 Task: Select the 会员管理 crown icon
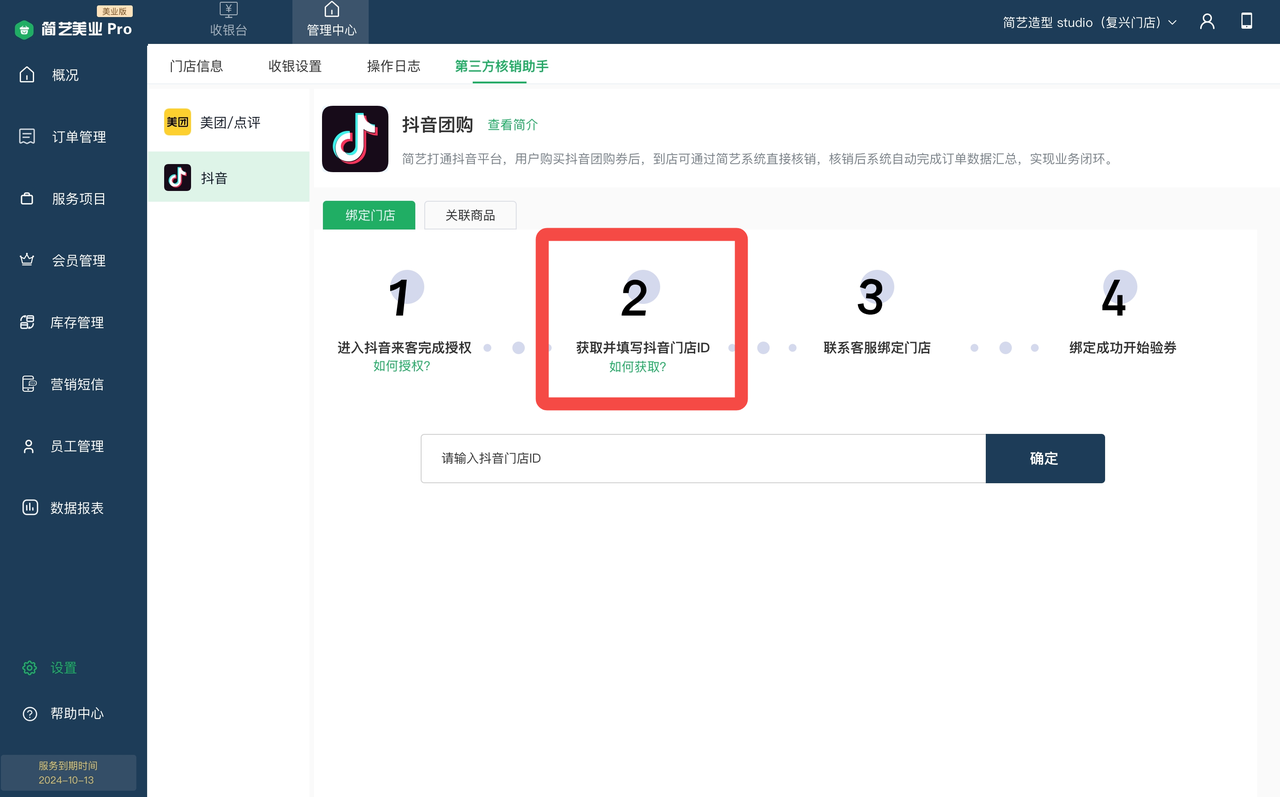pos(28,261)
